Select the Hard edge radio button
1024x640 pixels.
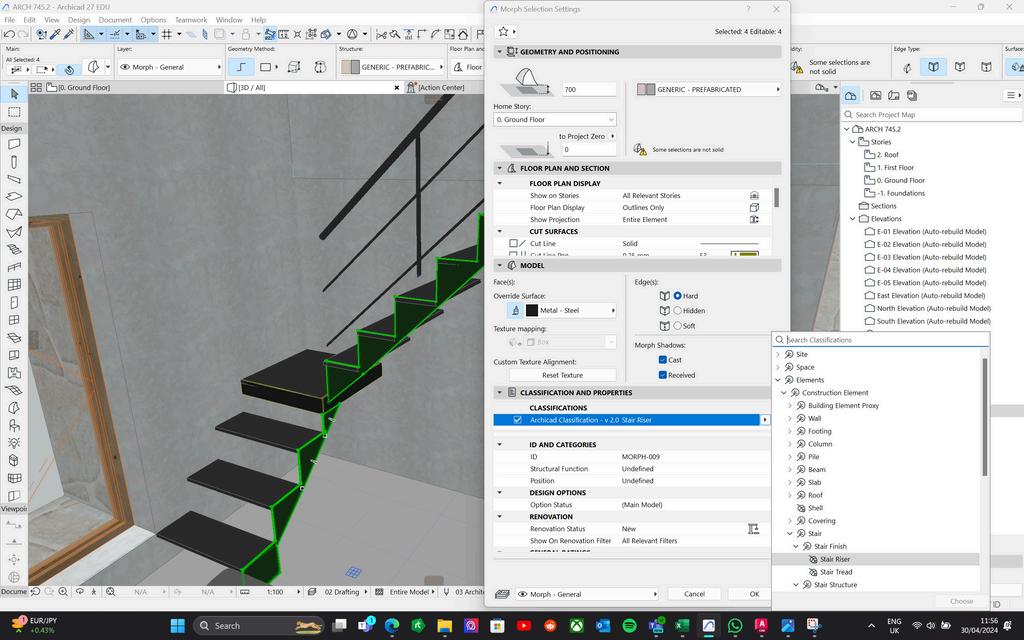[x=677, y=296]
